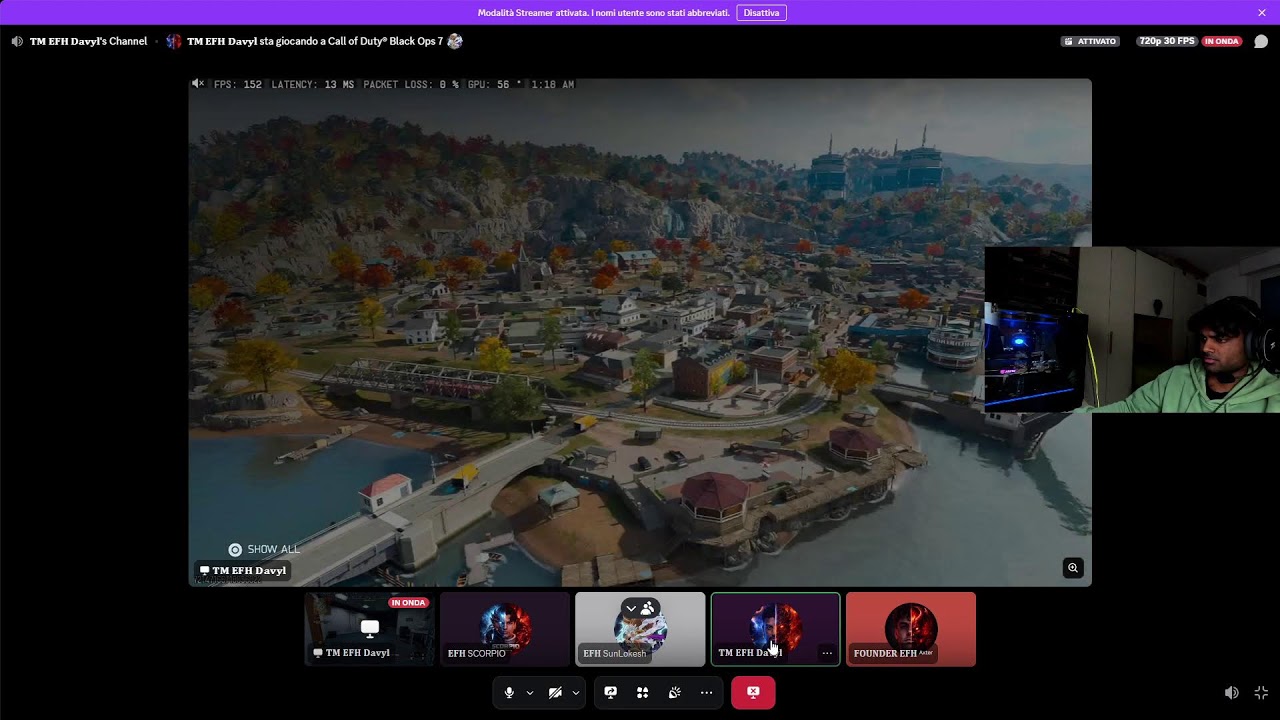Open the call bar more options dots

pos(706,692)
